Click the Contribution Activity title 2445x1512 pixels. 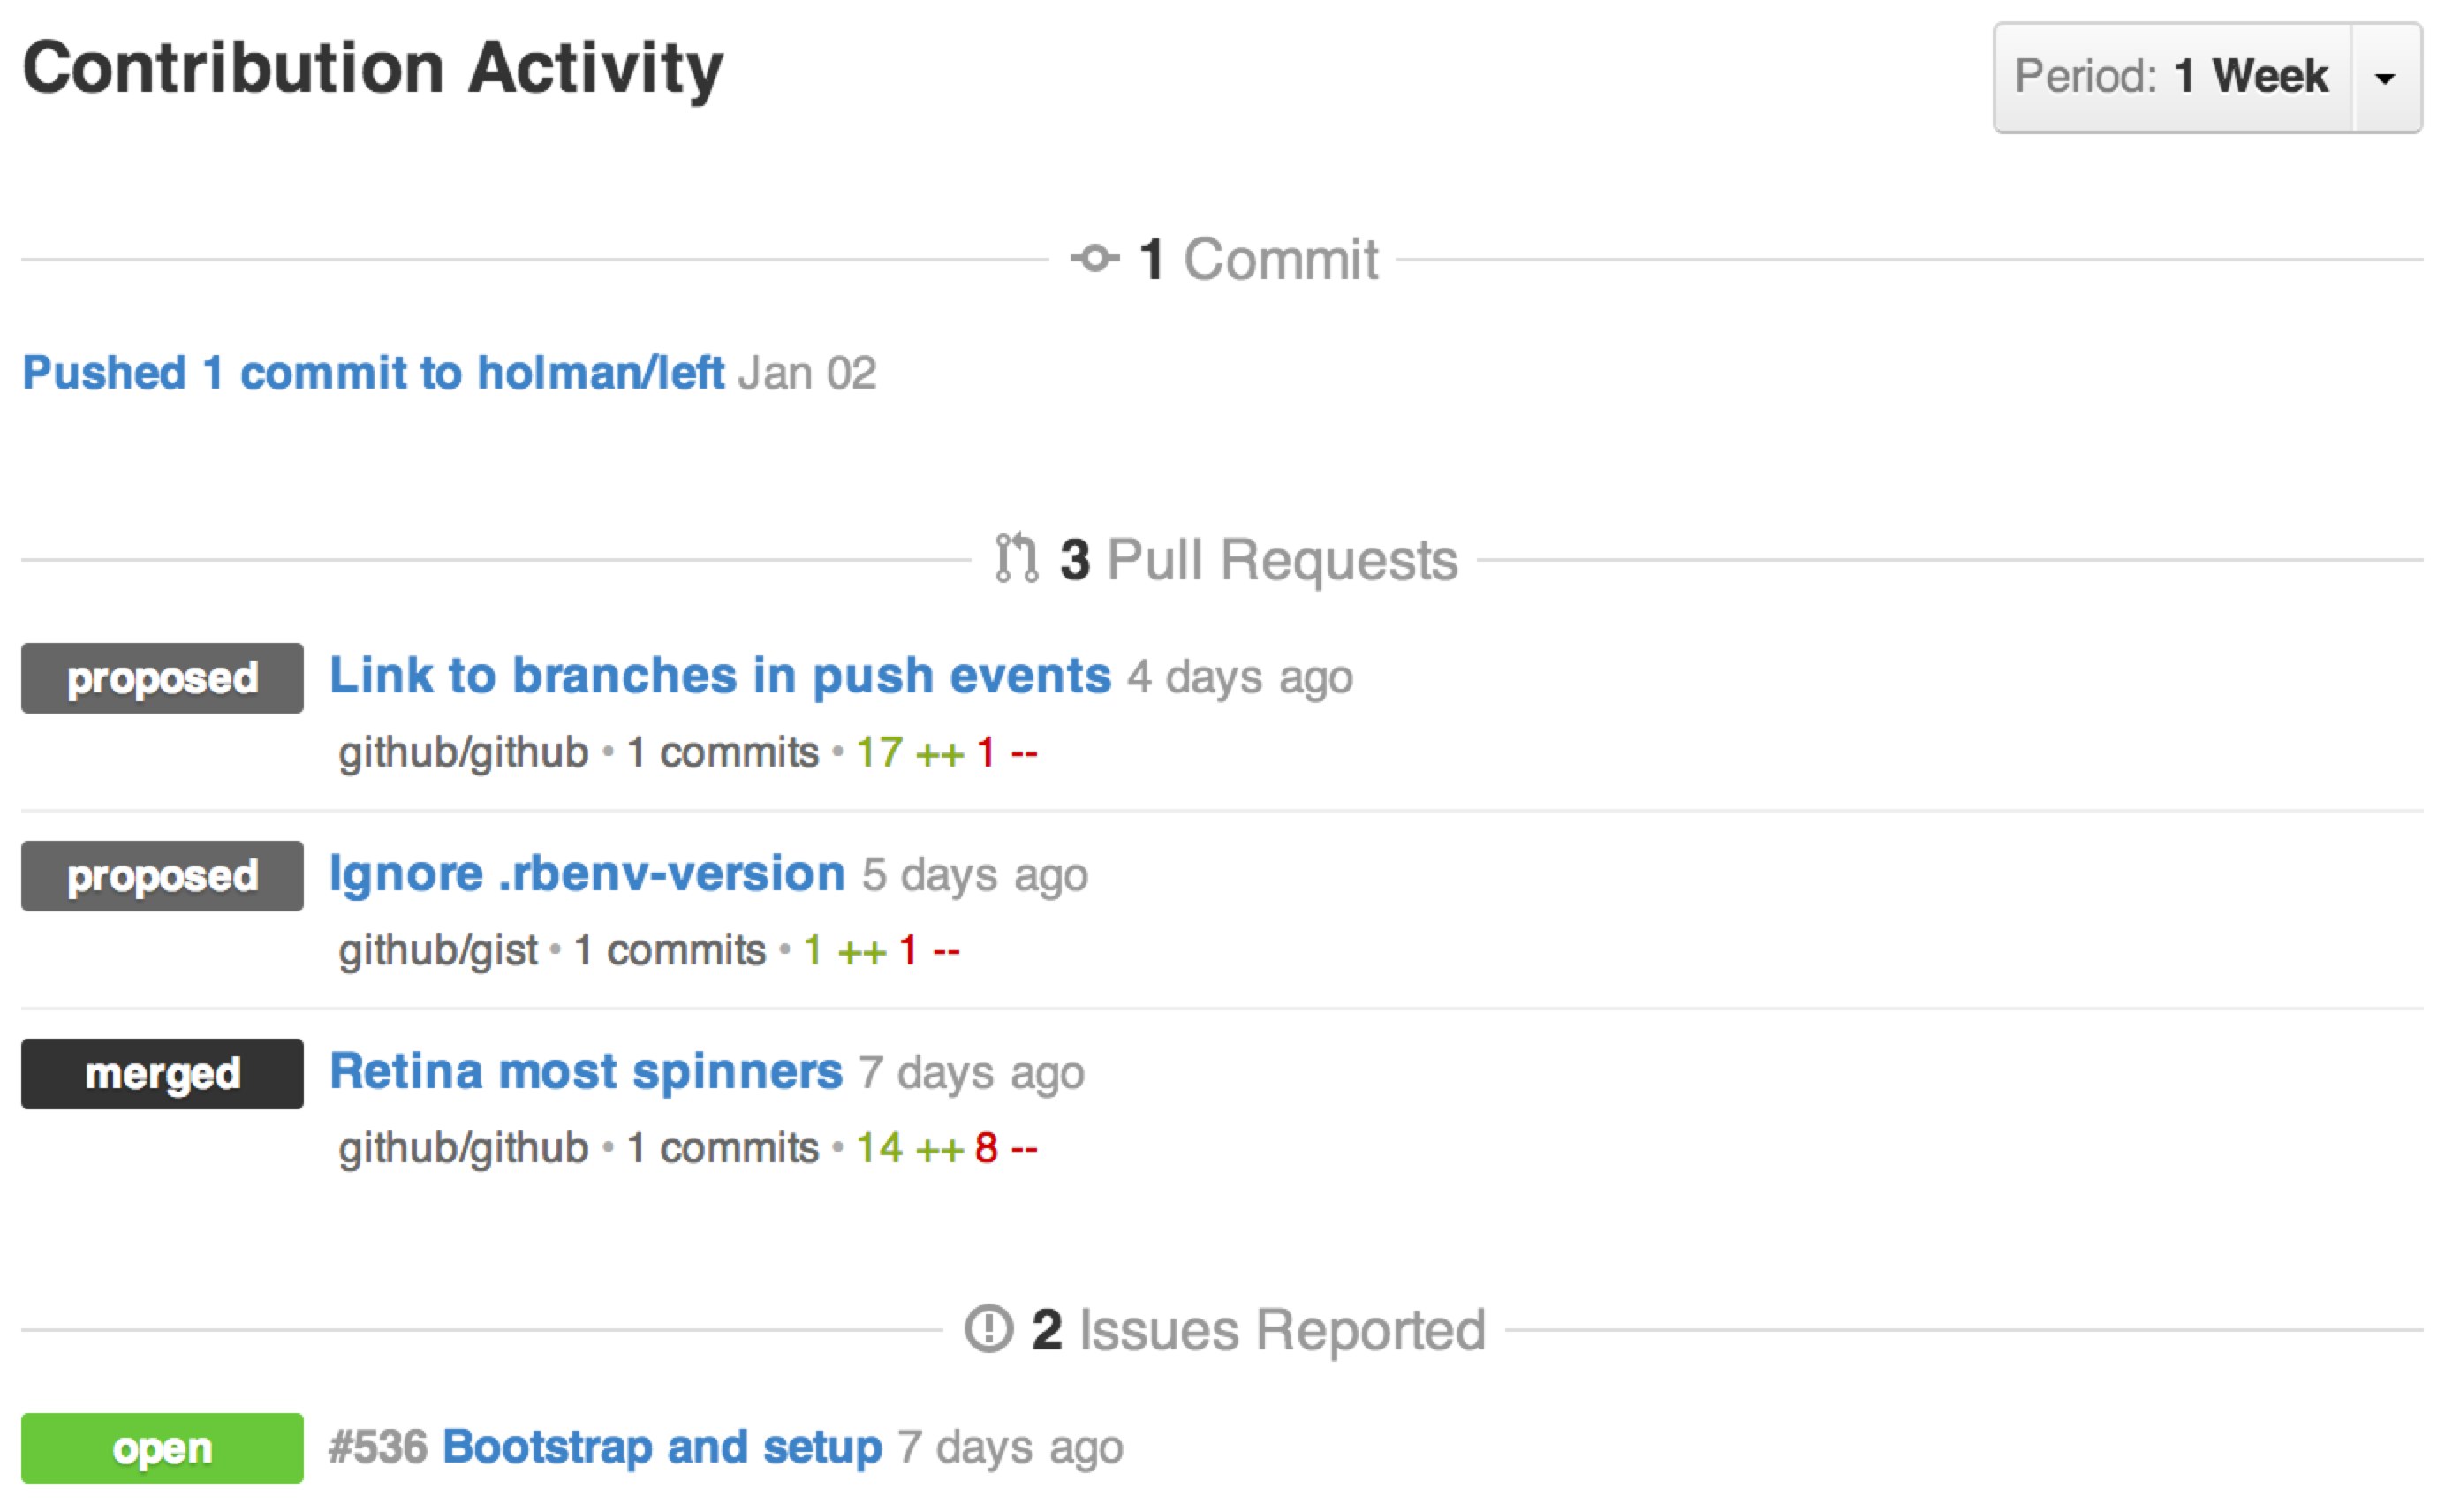373,68
